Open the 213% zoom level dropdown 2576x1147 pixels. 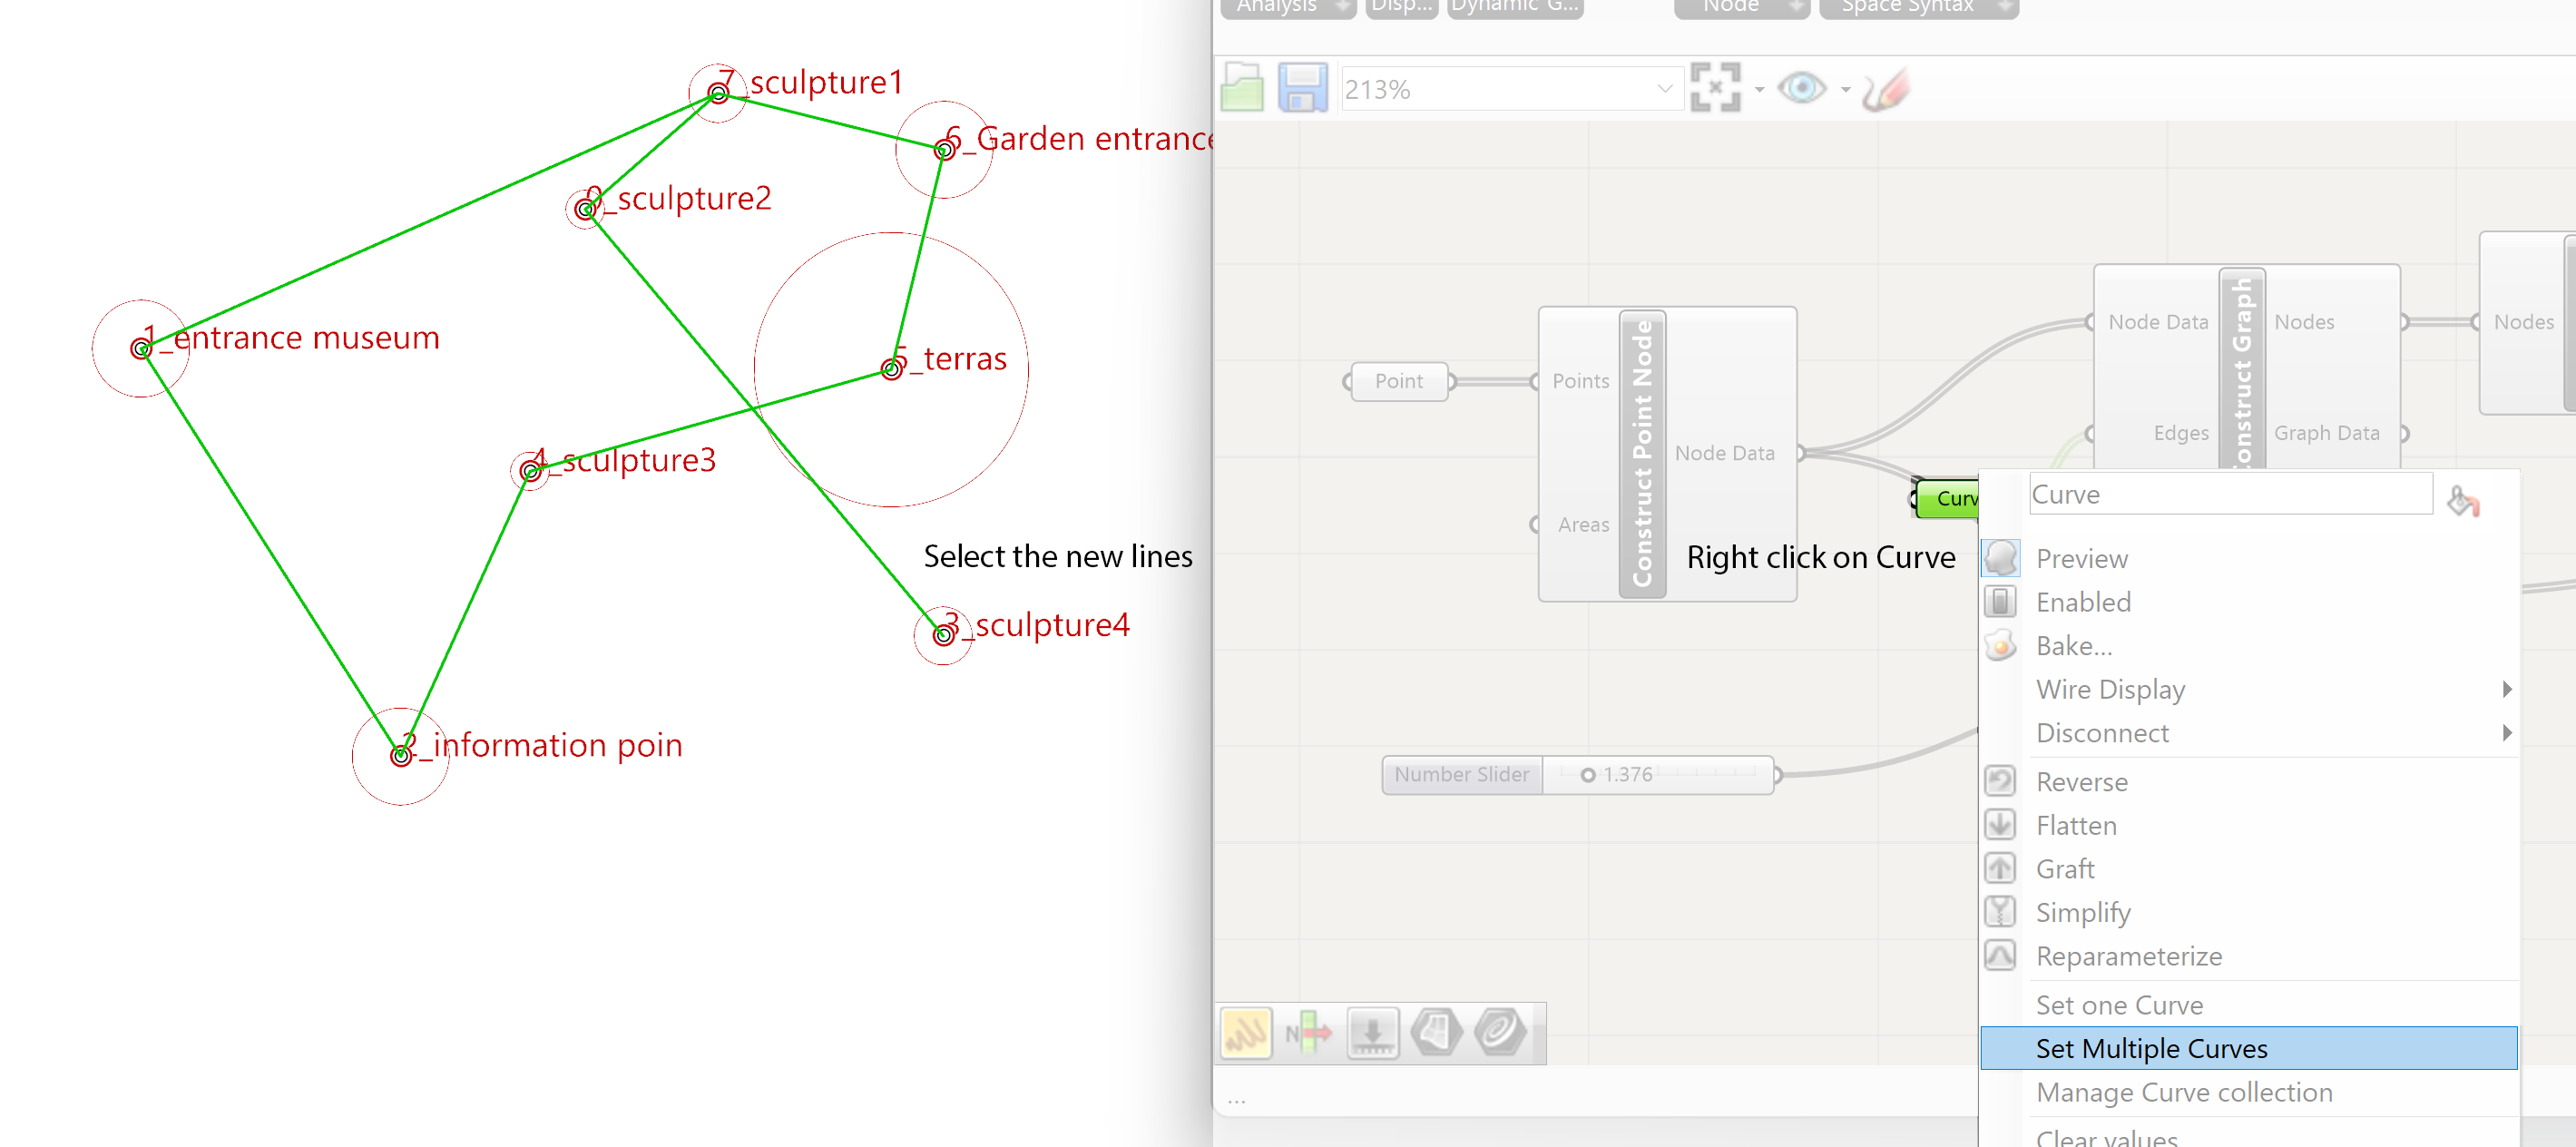(x=1664, y=89)
